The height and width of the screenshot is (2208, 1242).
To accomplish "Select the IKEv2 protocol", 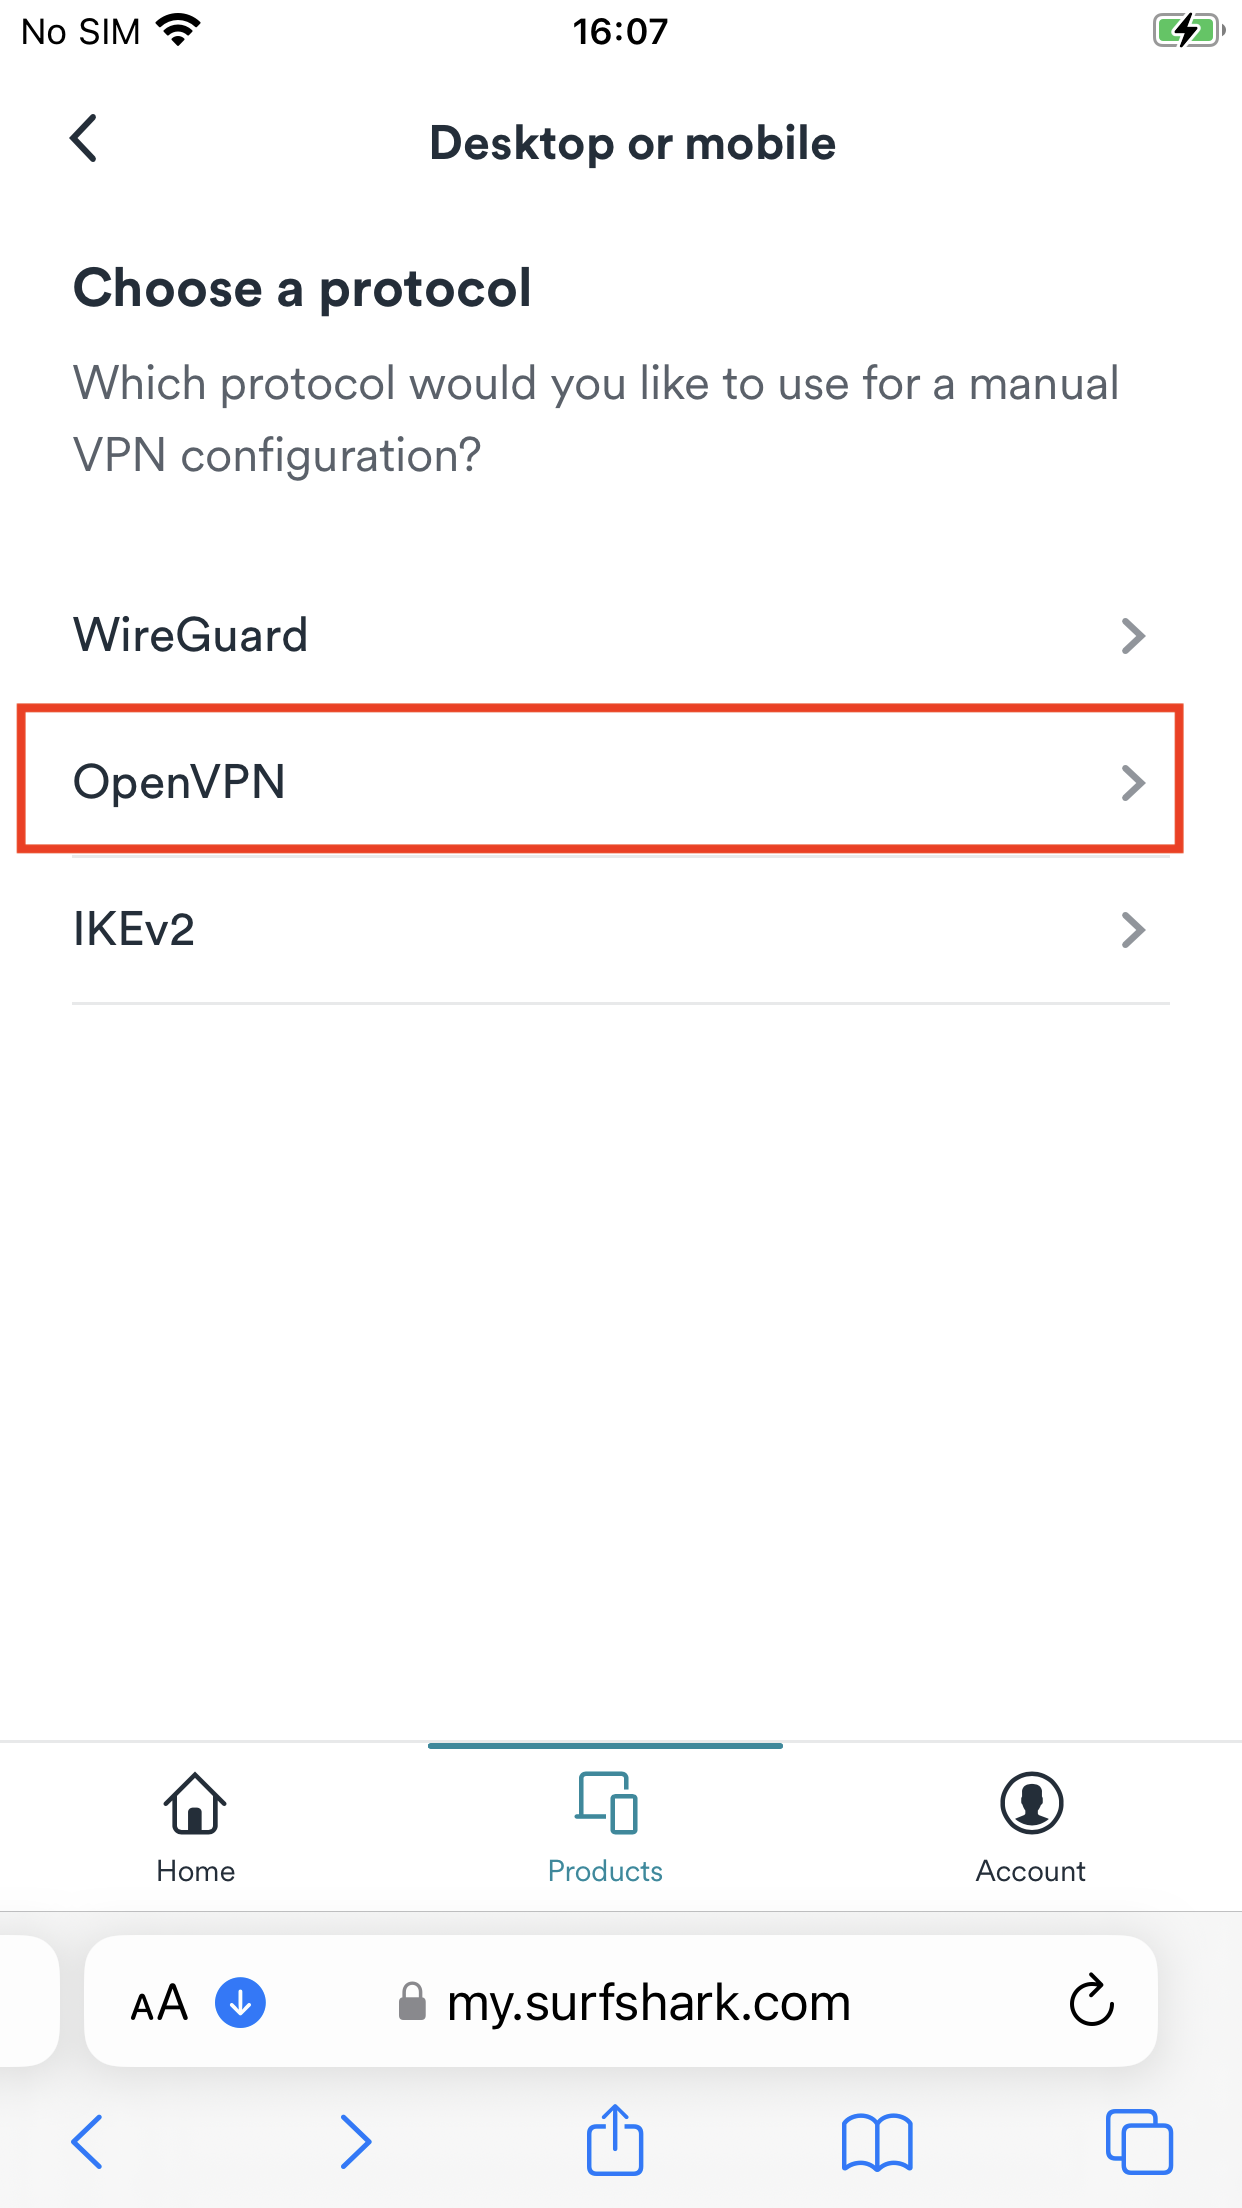I will click(134, 929).
